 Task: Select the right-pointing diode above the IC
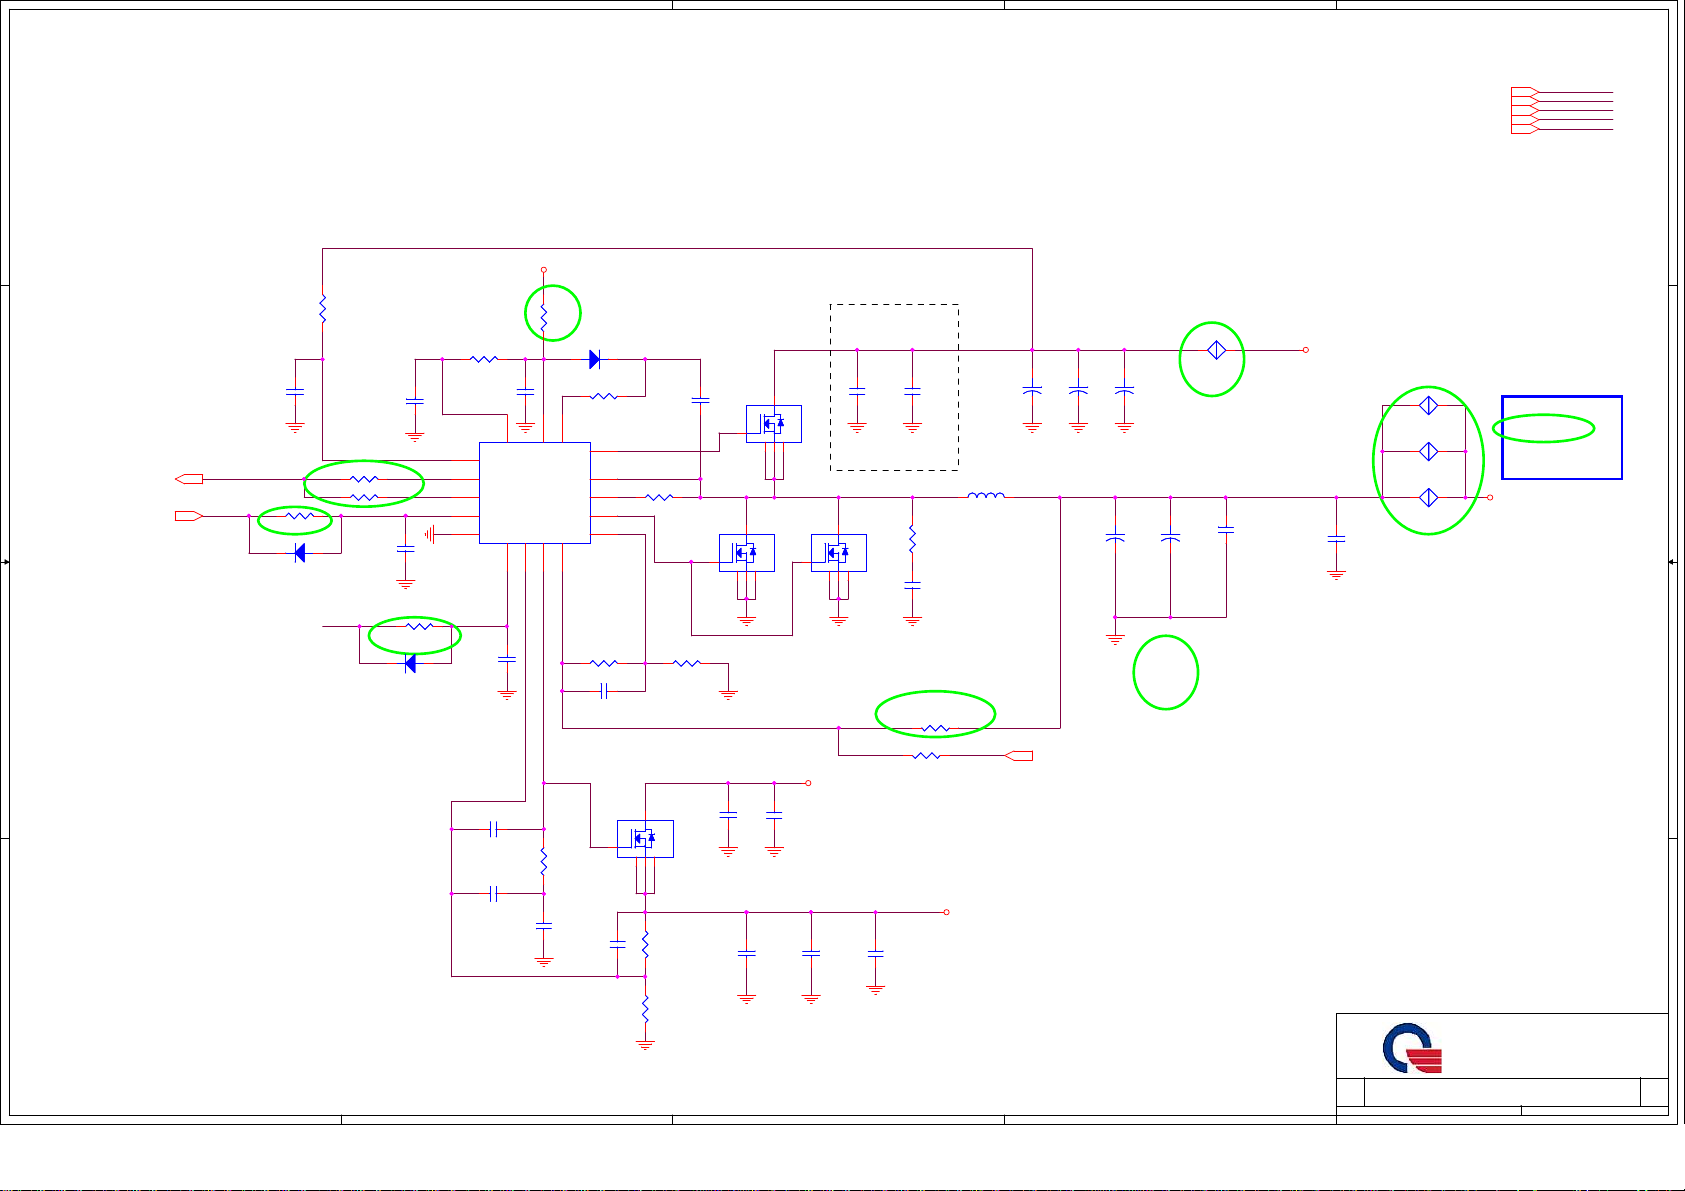[595, 359]
